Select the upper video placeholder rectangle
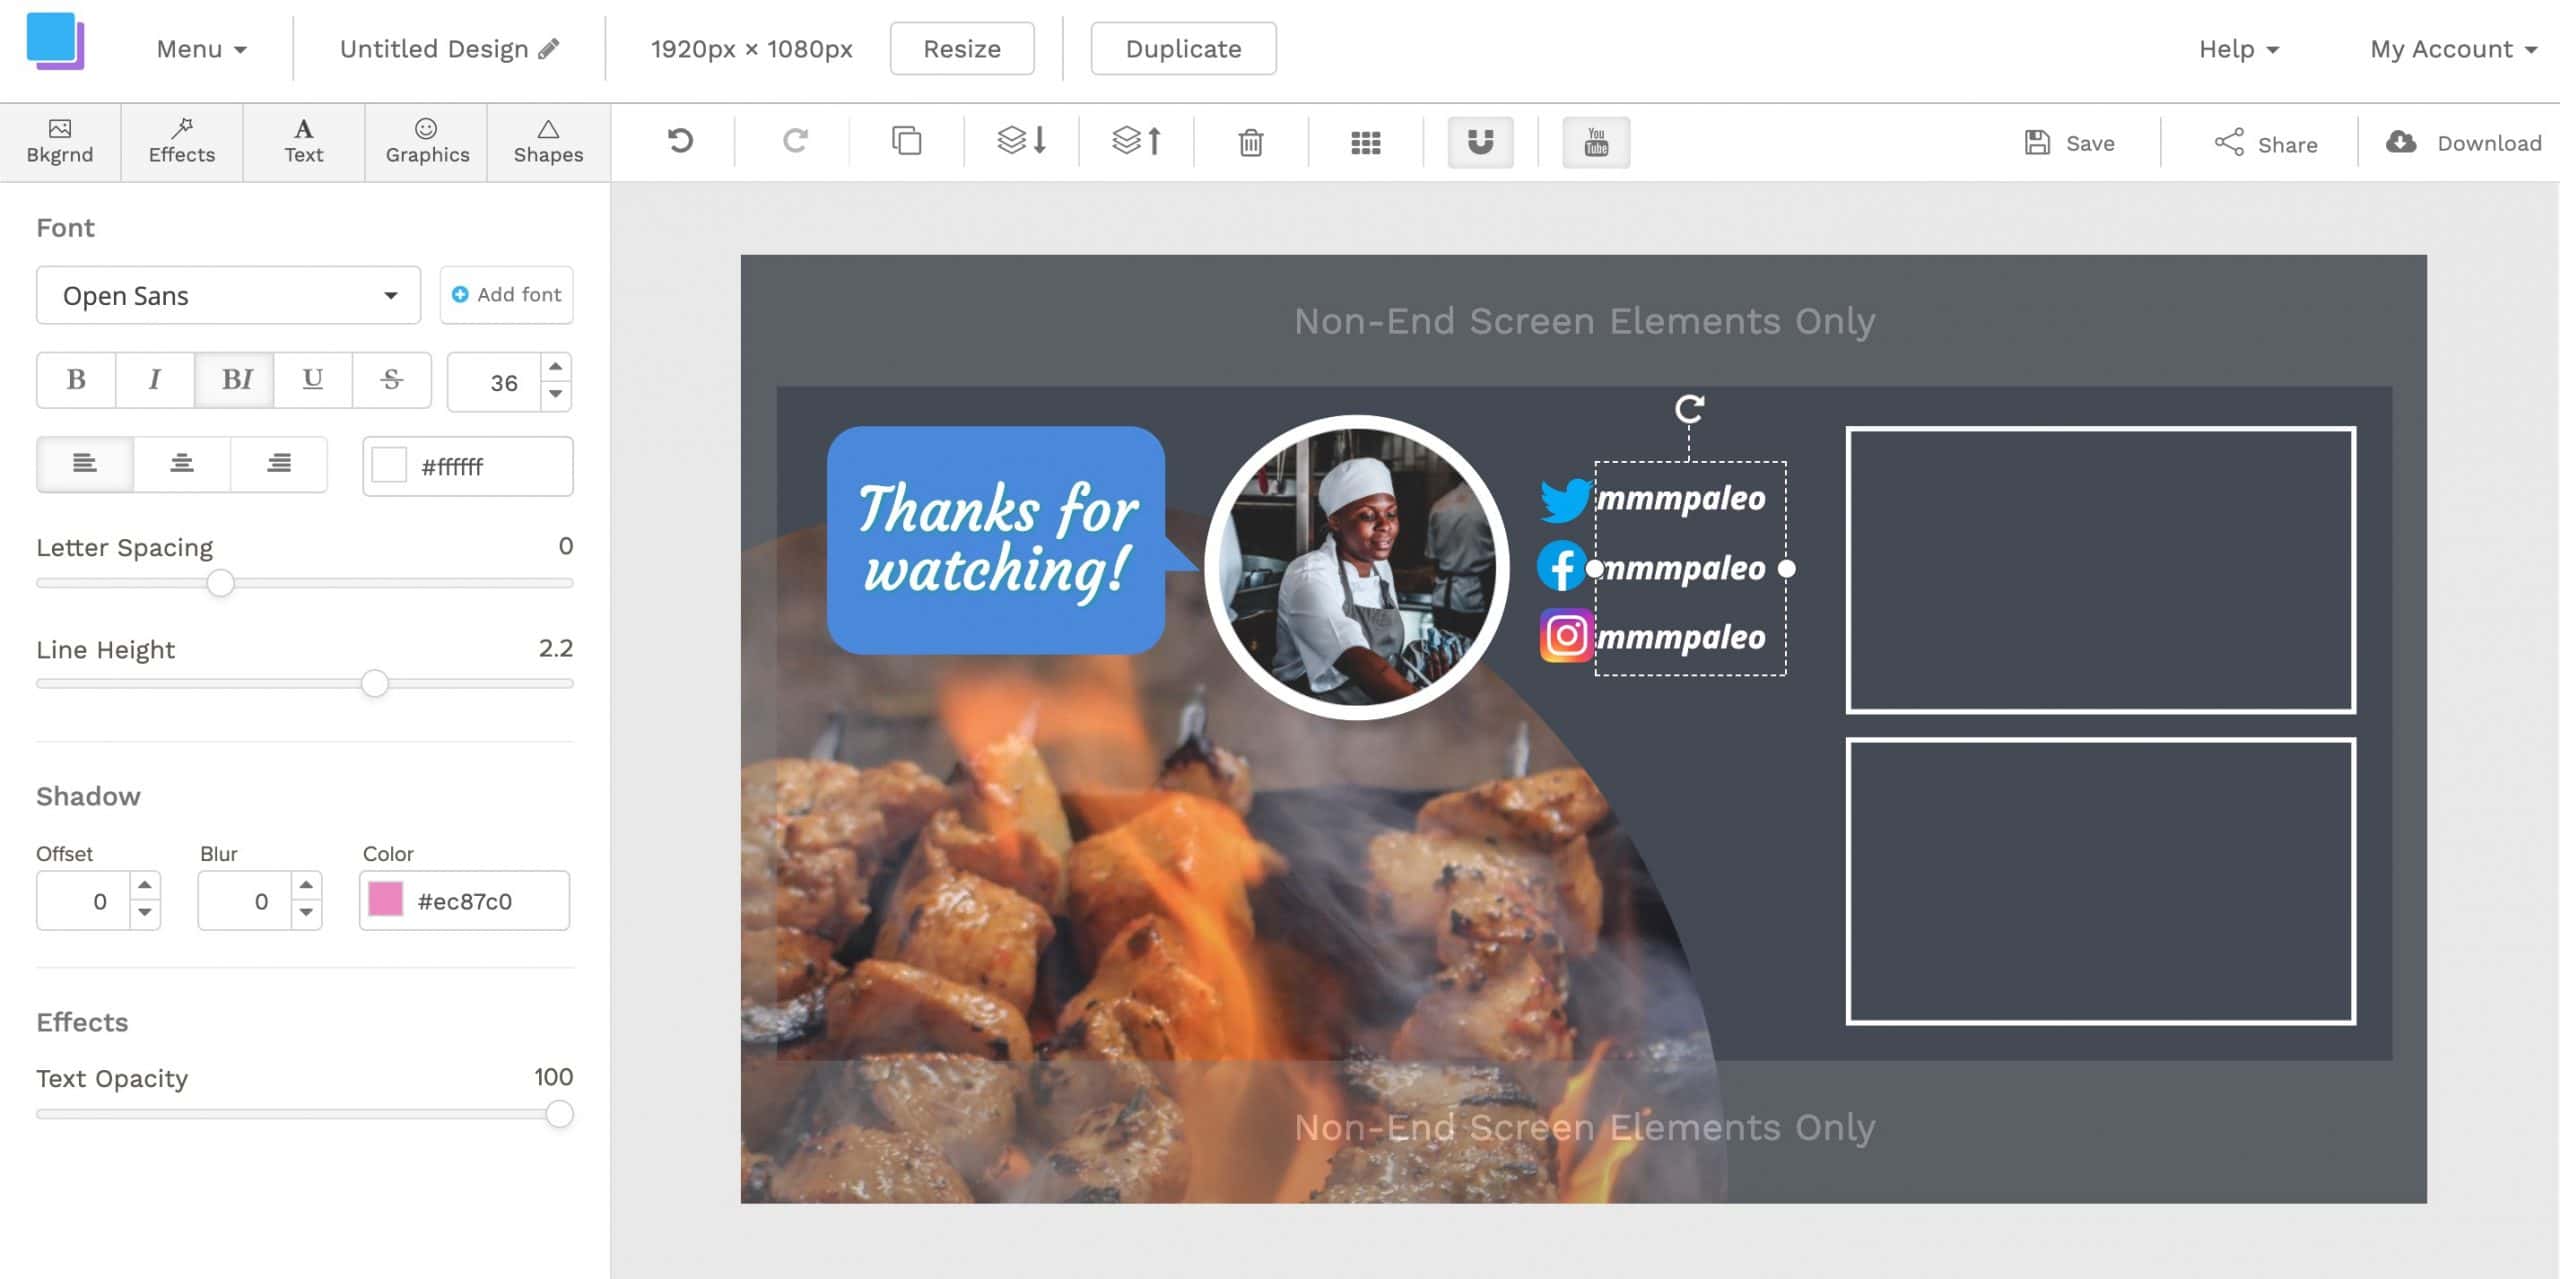Screen dimensions: 2560x1279 click(2100, 570)
